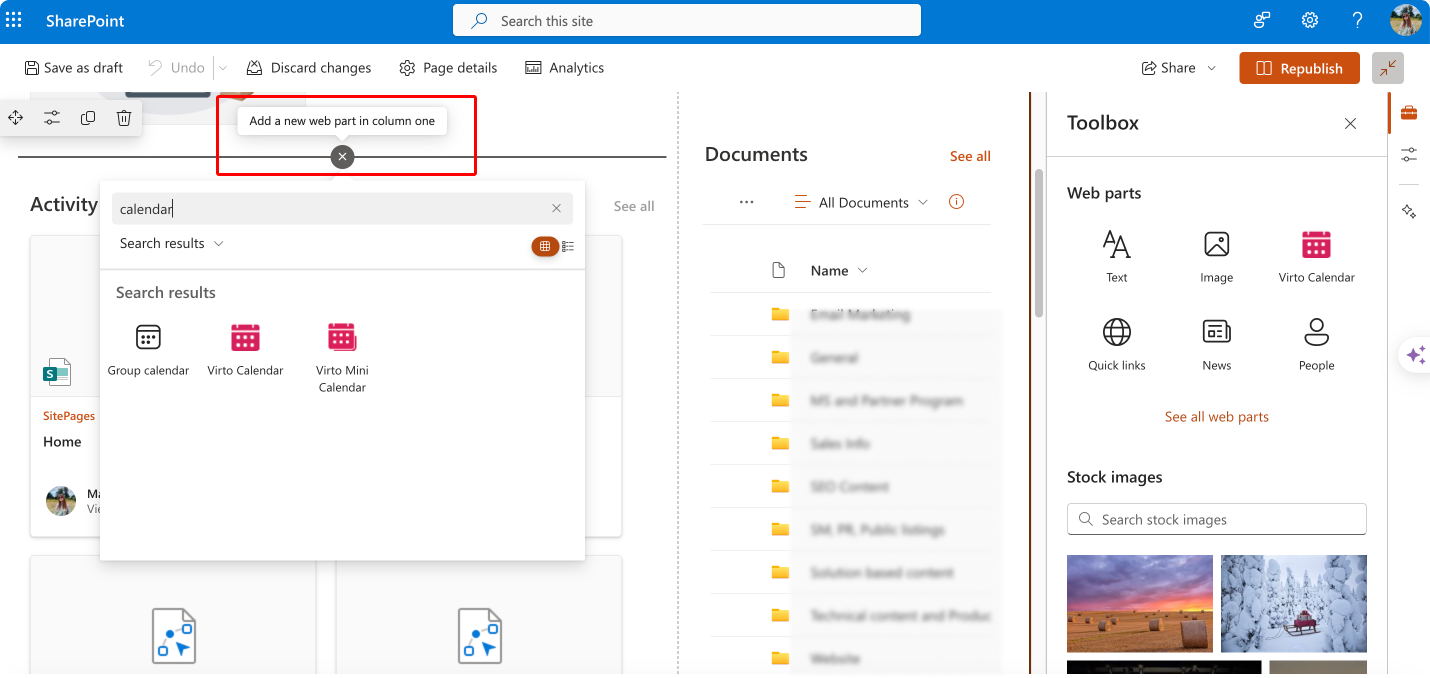This screenshot has width=1430, height=678.
Task: Click the file type column icon
Action: click(780, 271)
